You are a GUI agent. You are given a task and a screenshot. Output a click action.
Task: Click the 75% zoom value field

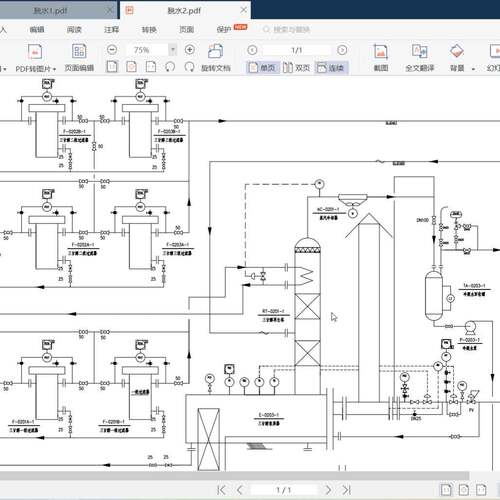(147, 50)
